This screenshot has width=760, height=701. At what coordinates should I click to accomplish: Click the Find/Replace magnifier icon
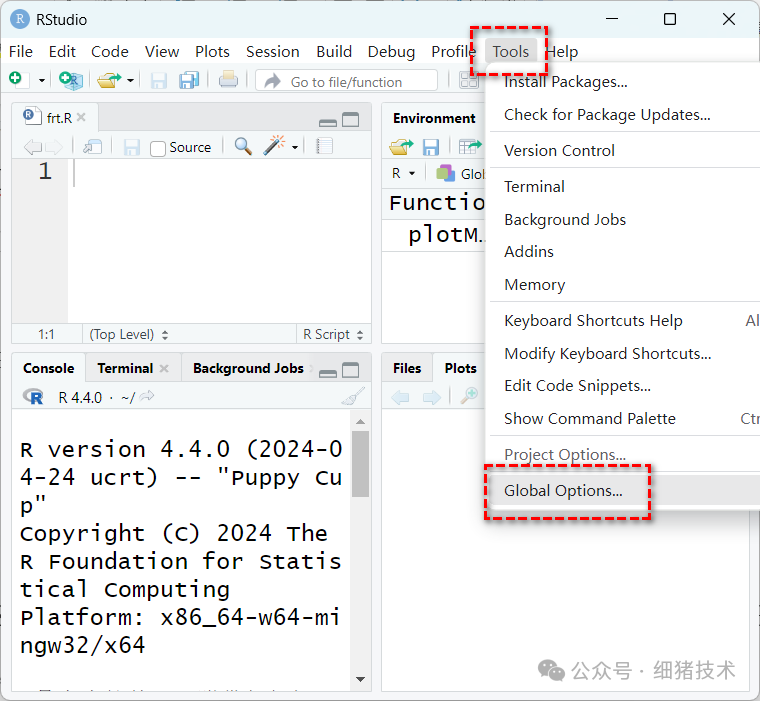pyautogui.click(x=243, y=146)
